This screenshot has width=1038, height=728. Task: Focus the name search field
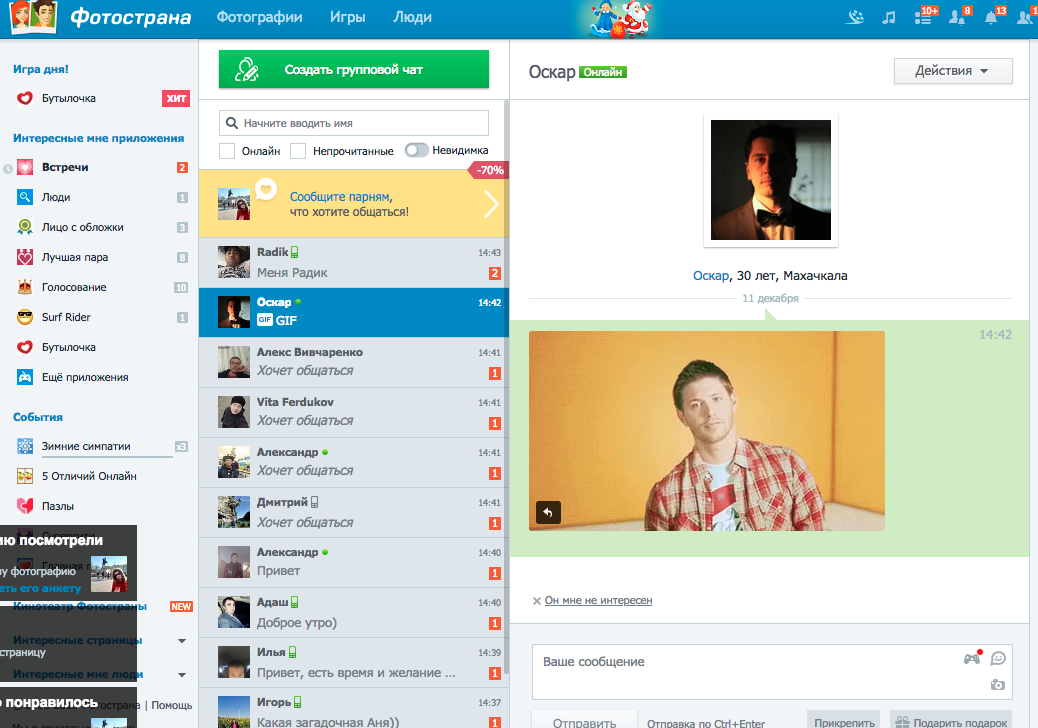[x=354, y=123]
